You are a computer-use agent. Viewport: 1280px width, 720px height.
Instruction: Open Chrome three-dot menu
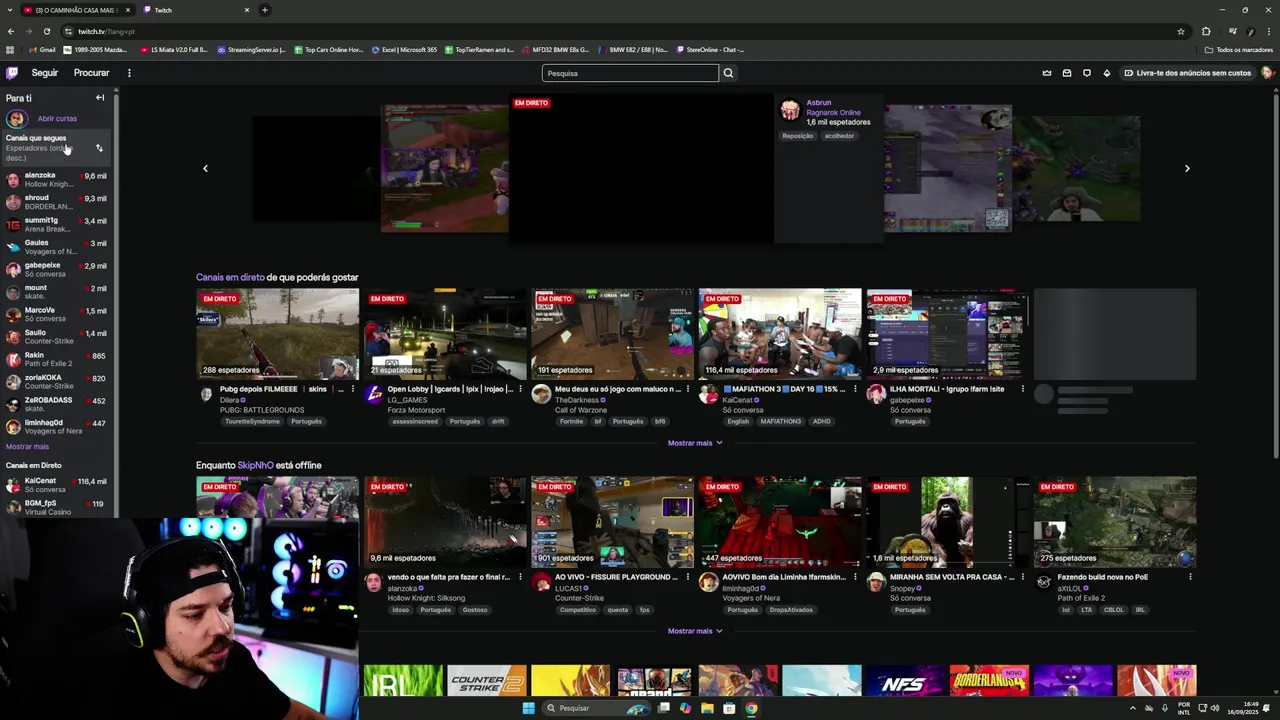point(1268,31)
